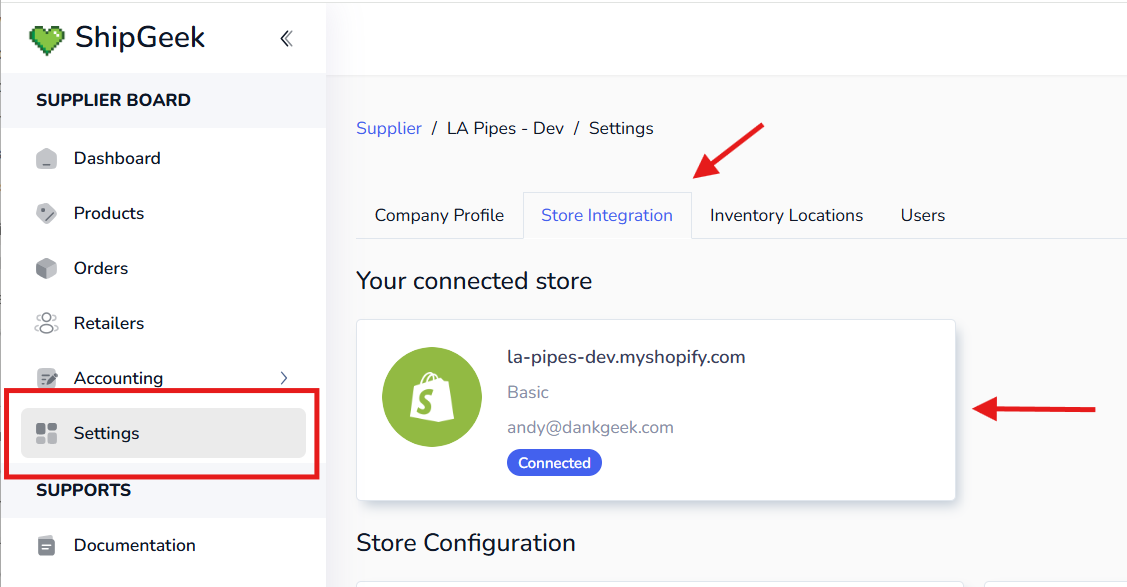Viewport: 1127px width, 587px height.
Task: Click the Settings breadcrumb text
Action: pos(621,129)
